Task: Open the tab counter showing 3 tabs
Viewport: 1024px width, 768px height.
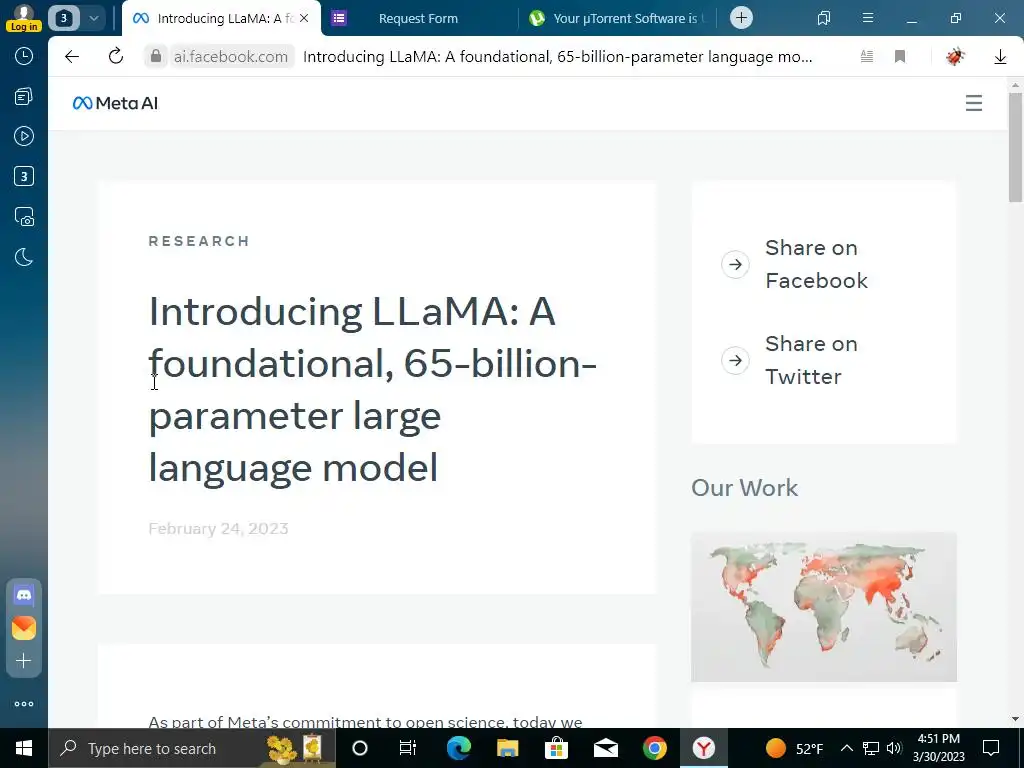Action: point(64,18)
